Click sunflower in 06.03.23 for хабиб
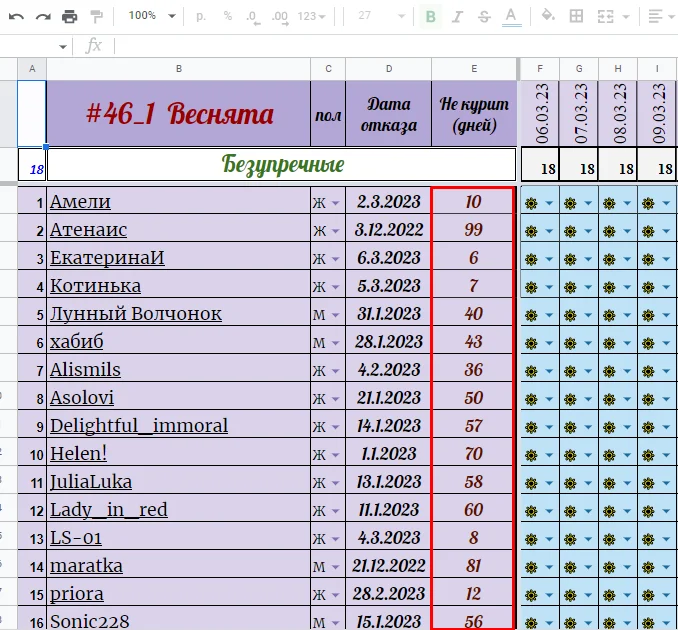The image size is (678, 630). pyautogui.click(x=531, y=343)
